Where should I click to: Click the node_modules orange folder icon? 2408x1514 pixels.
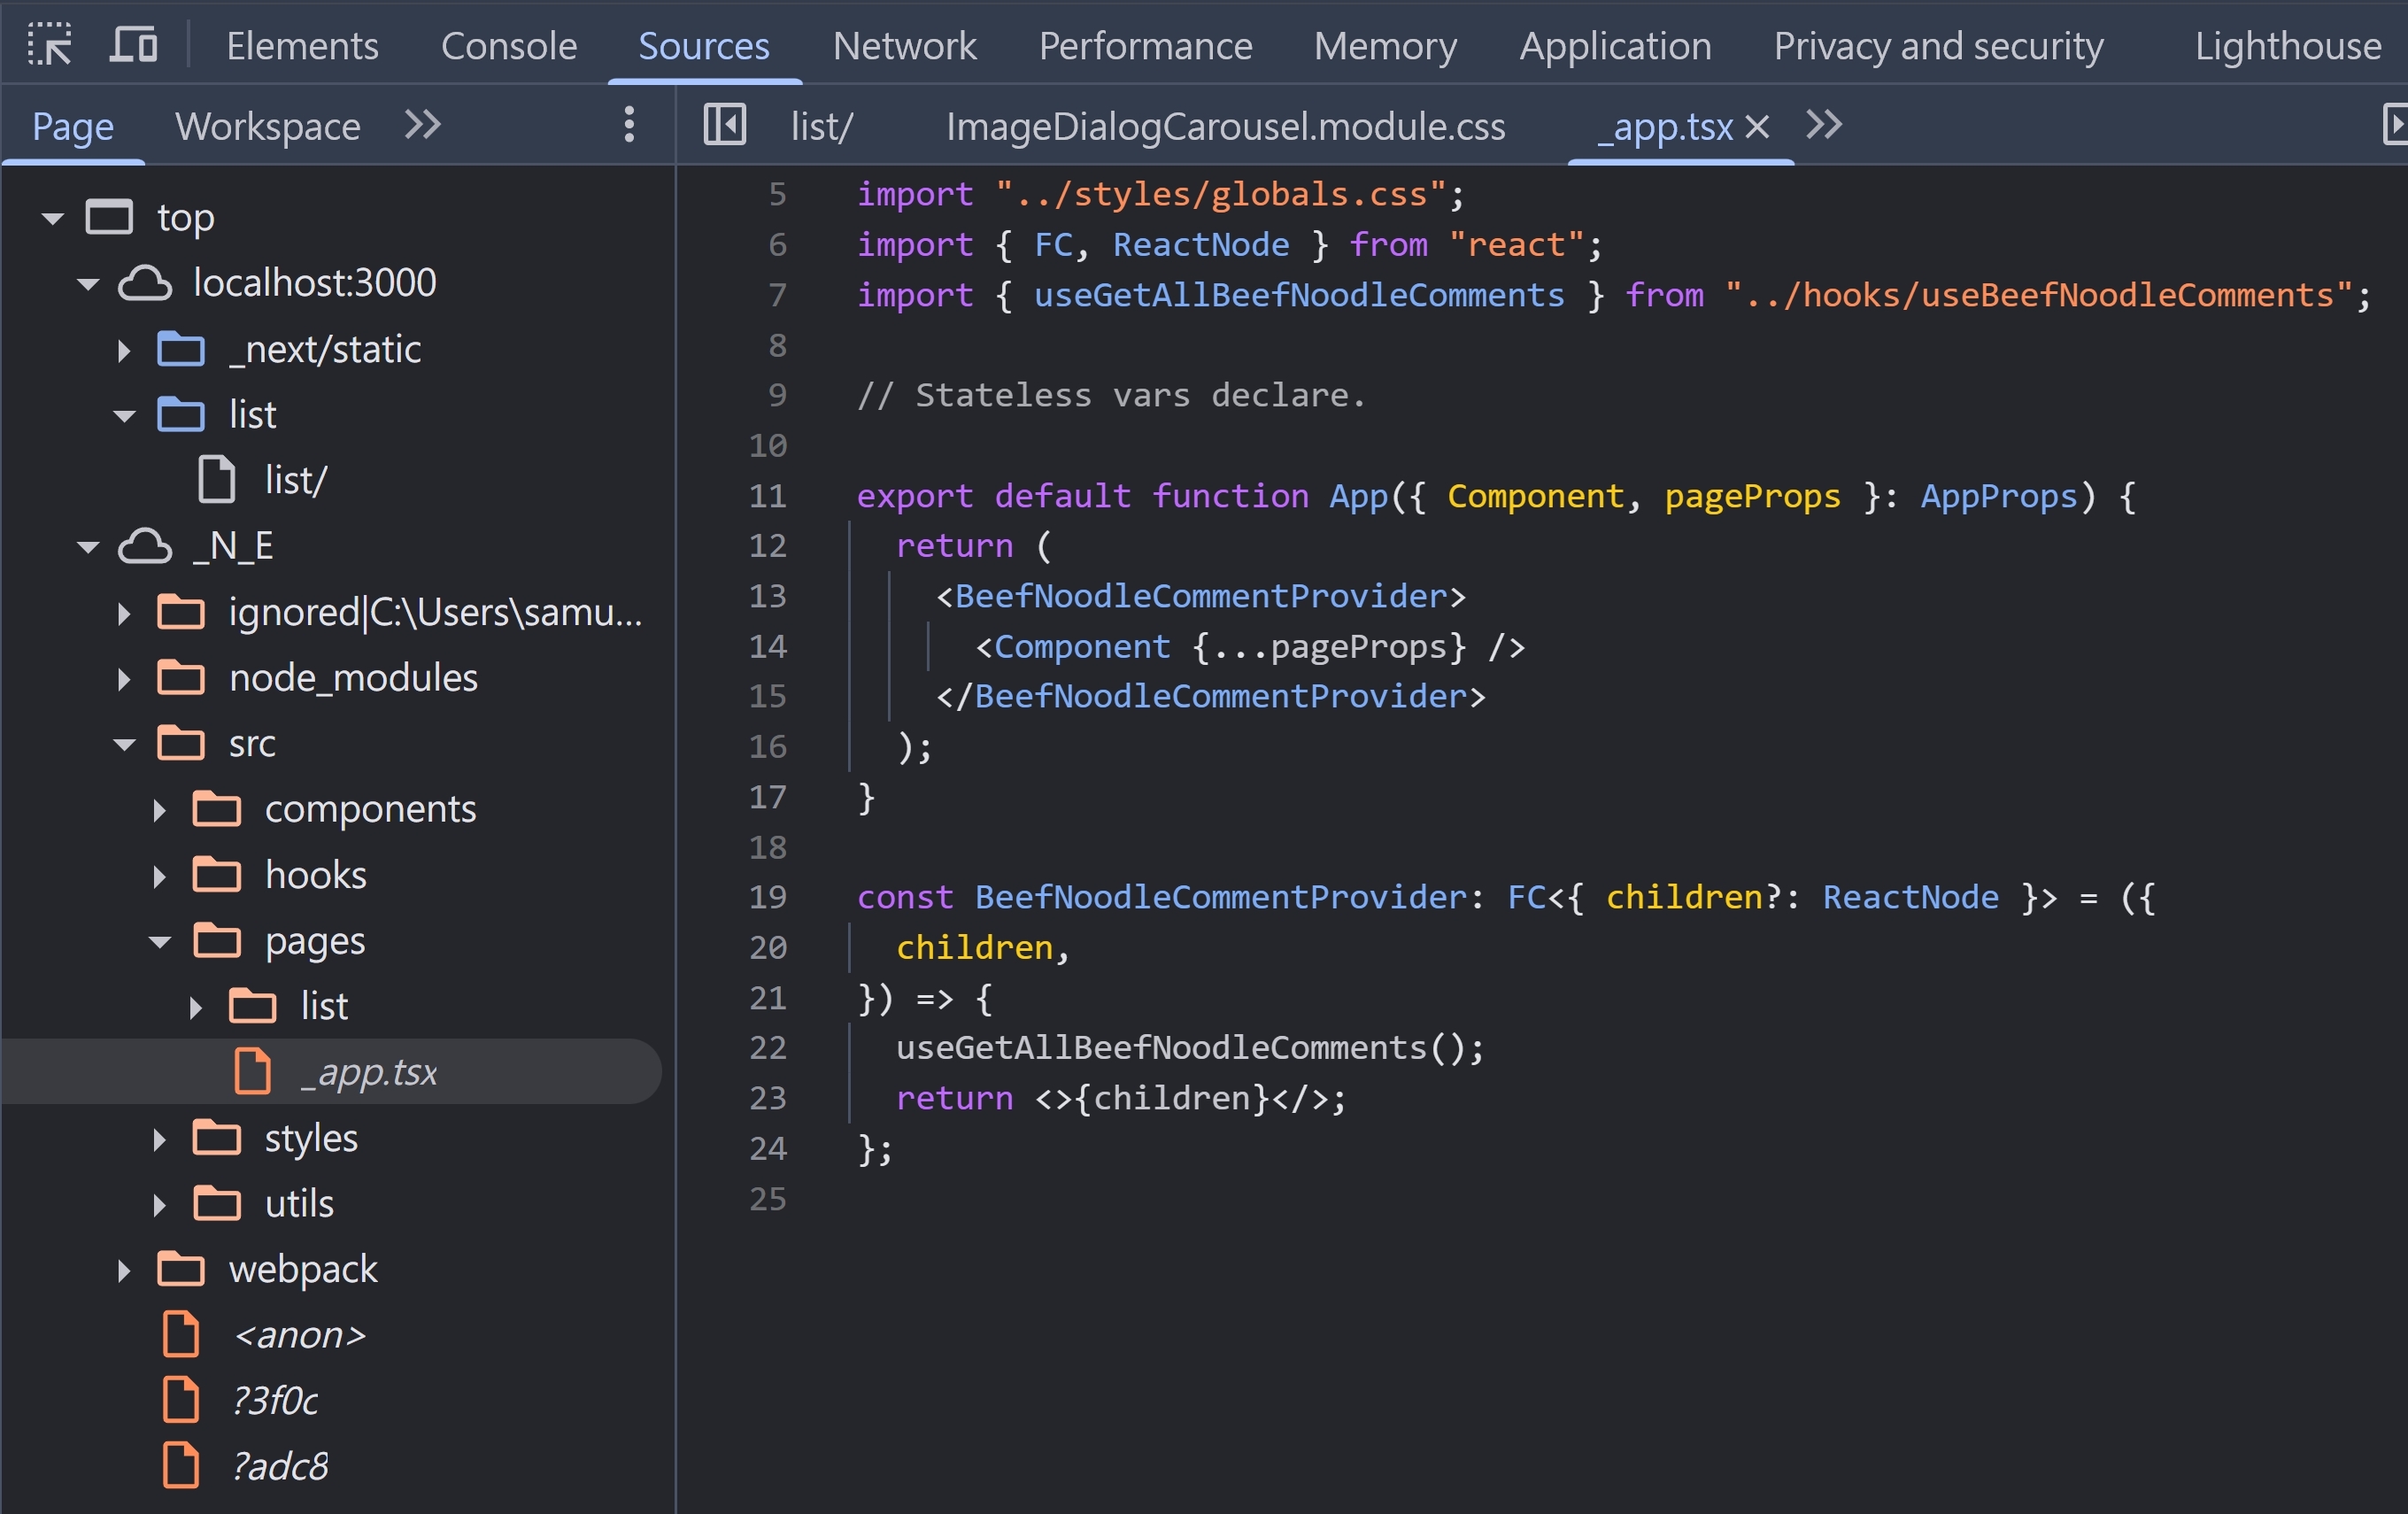coord(181,678)
